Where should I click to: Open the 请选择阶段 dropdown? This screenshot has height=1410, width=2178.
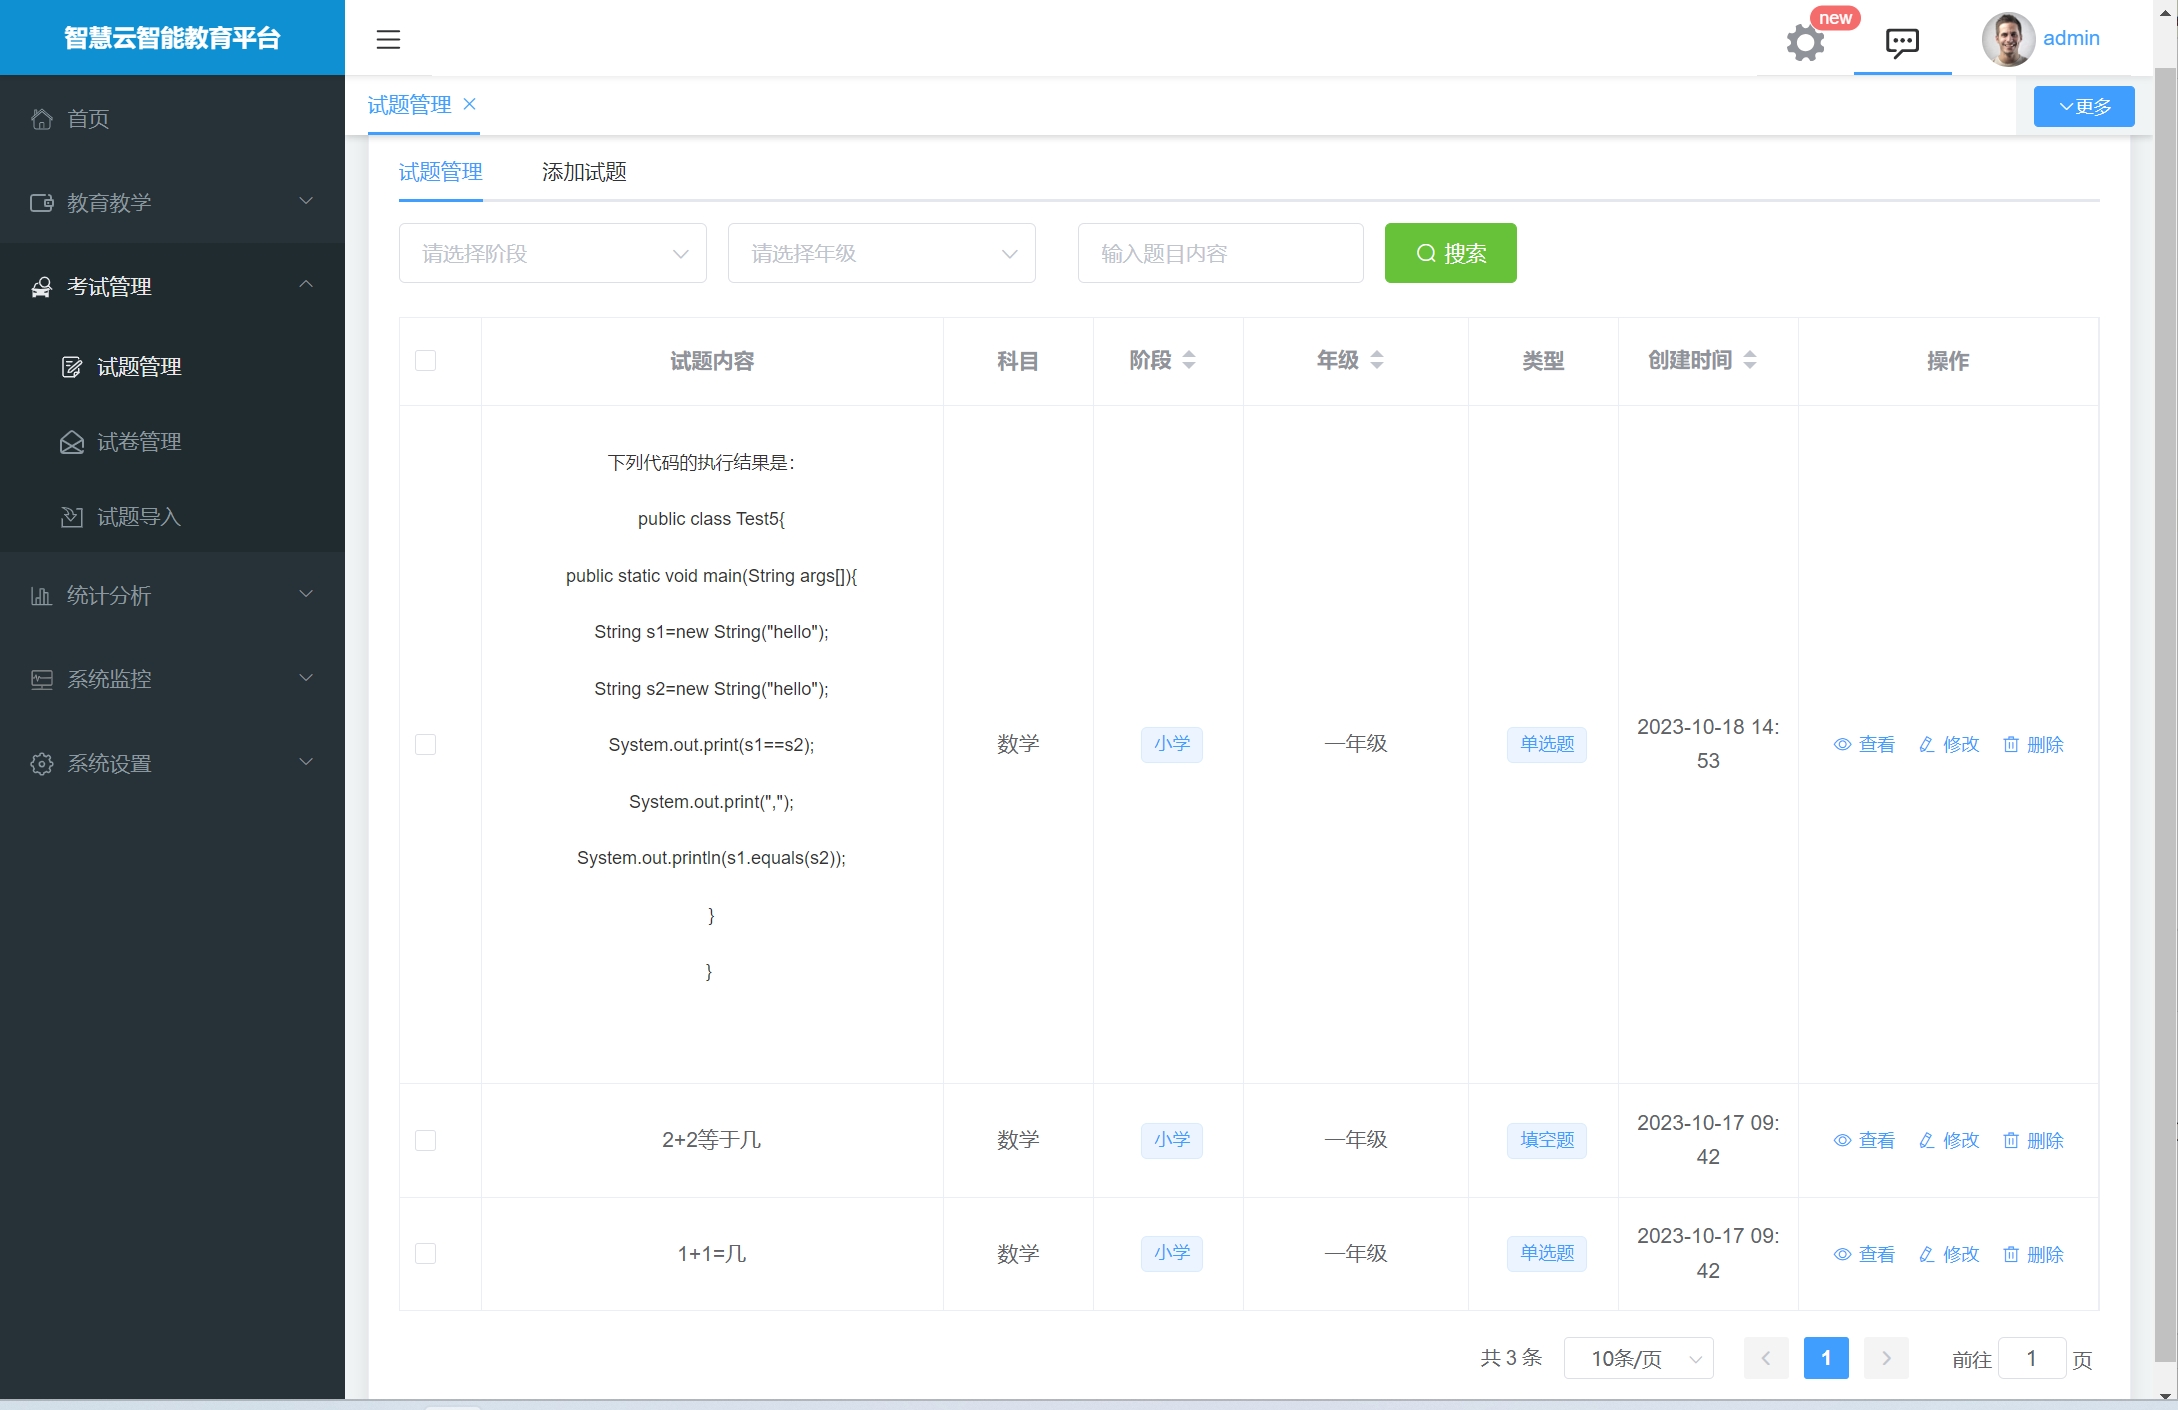pyautogui.click(x=552, y=253)
